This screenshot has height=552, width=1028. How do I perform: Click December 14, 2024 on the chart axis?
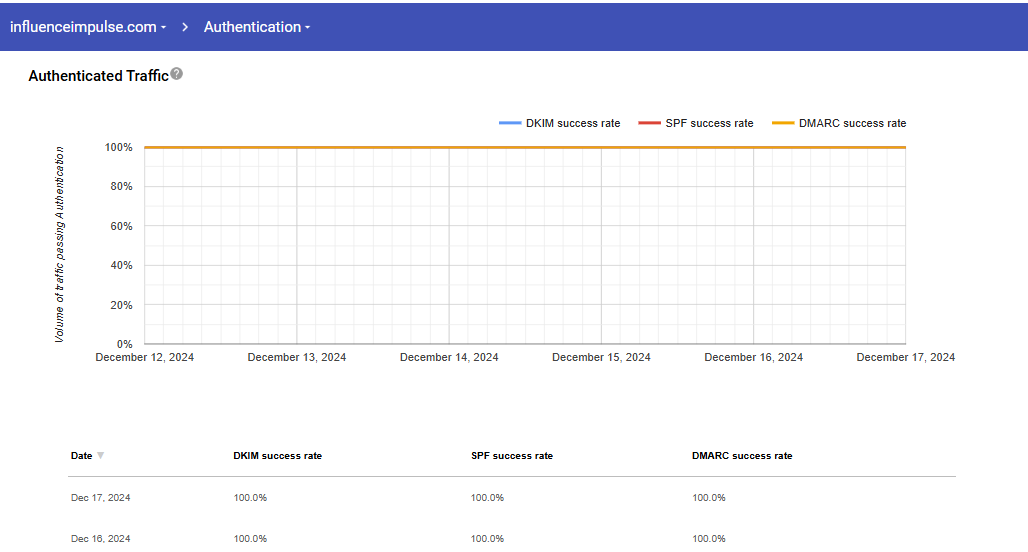(x=449, y=358)
